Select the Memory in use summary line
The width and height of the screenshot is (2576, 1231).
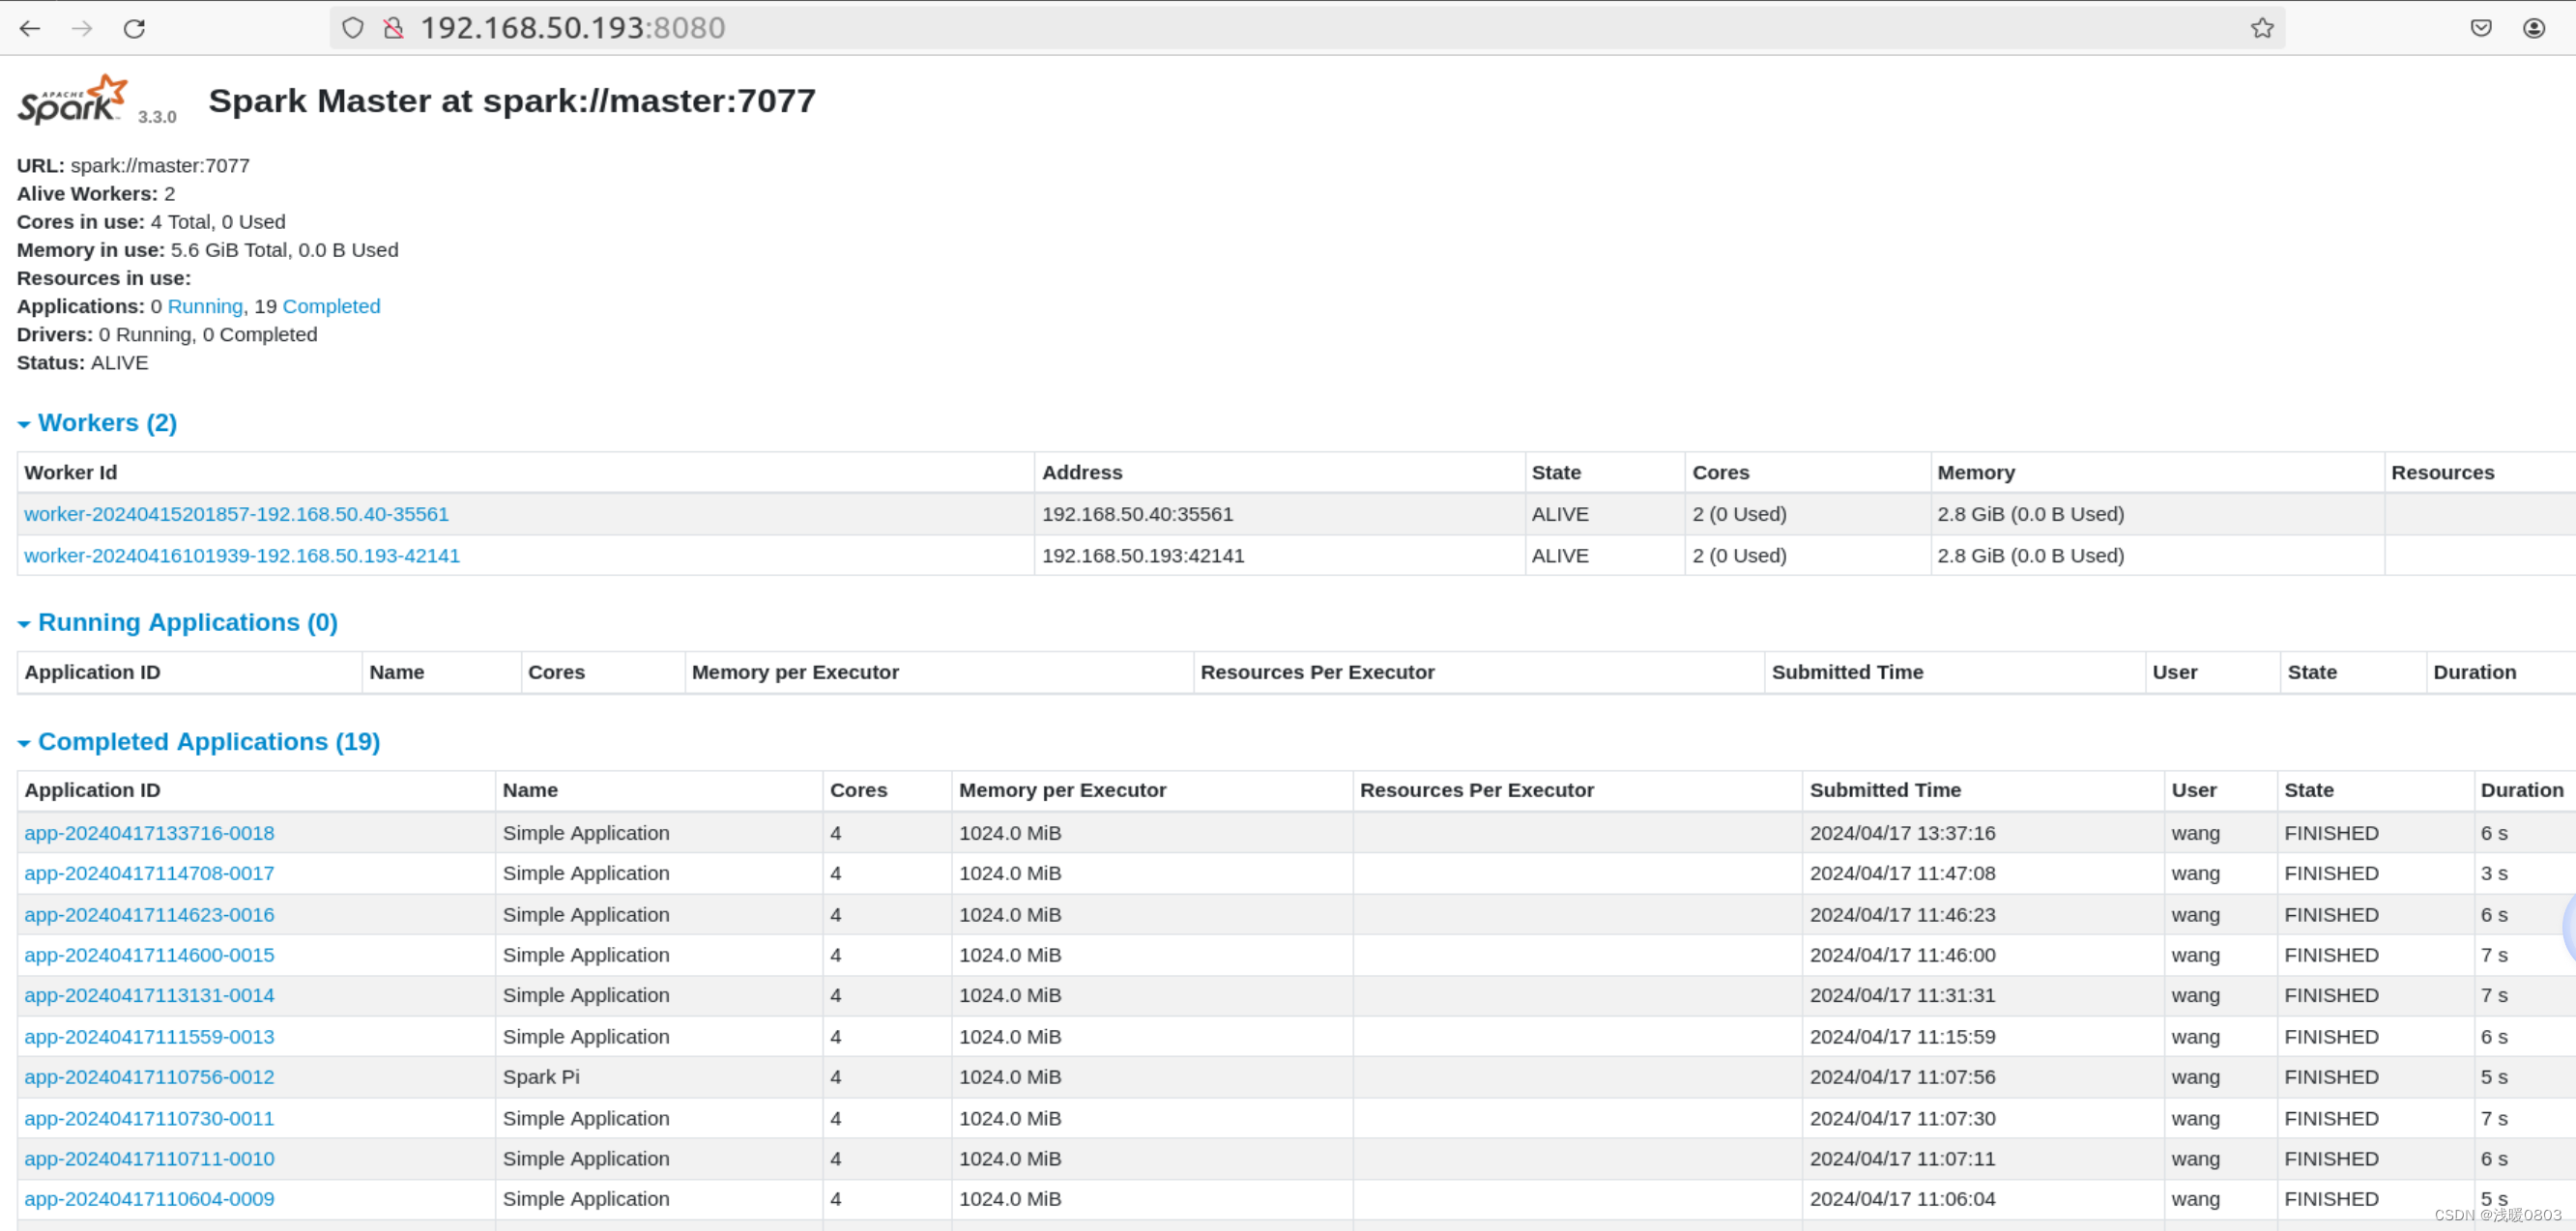pyautogui.click(x=208, y=250)
